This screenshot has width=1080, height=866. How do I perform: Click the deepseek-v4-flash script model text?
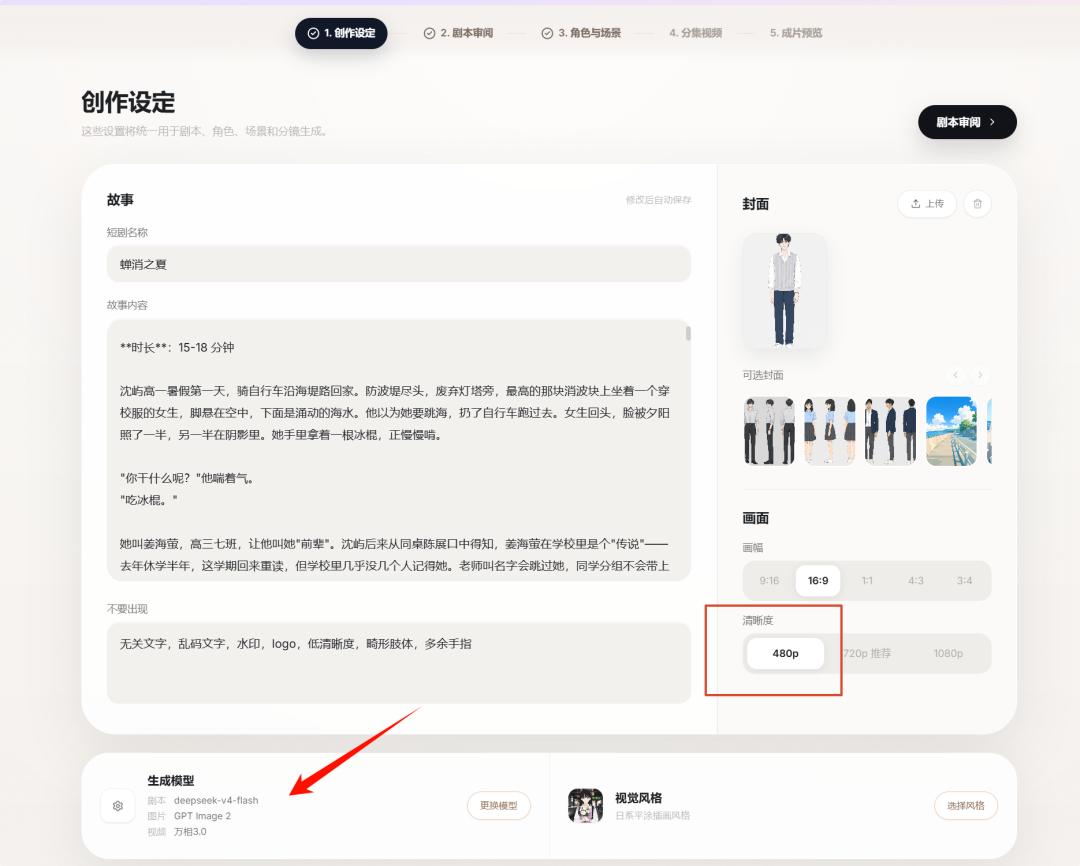(x=216, y=800)
